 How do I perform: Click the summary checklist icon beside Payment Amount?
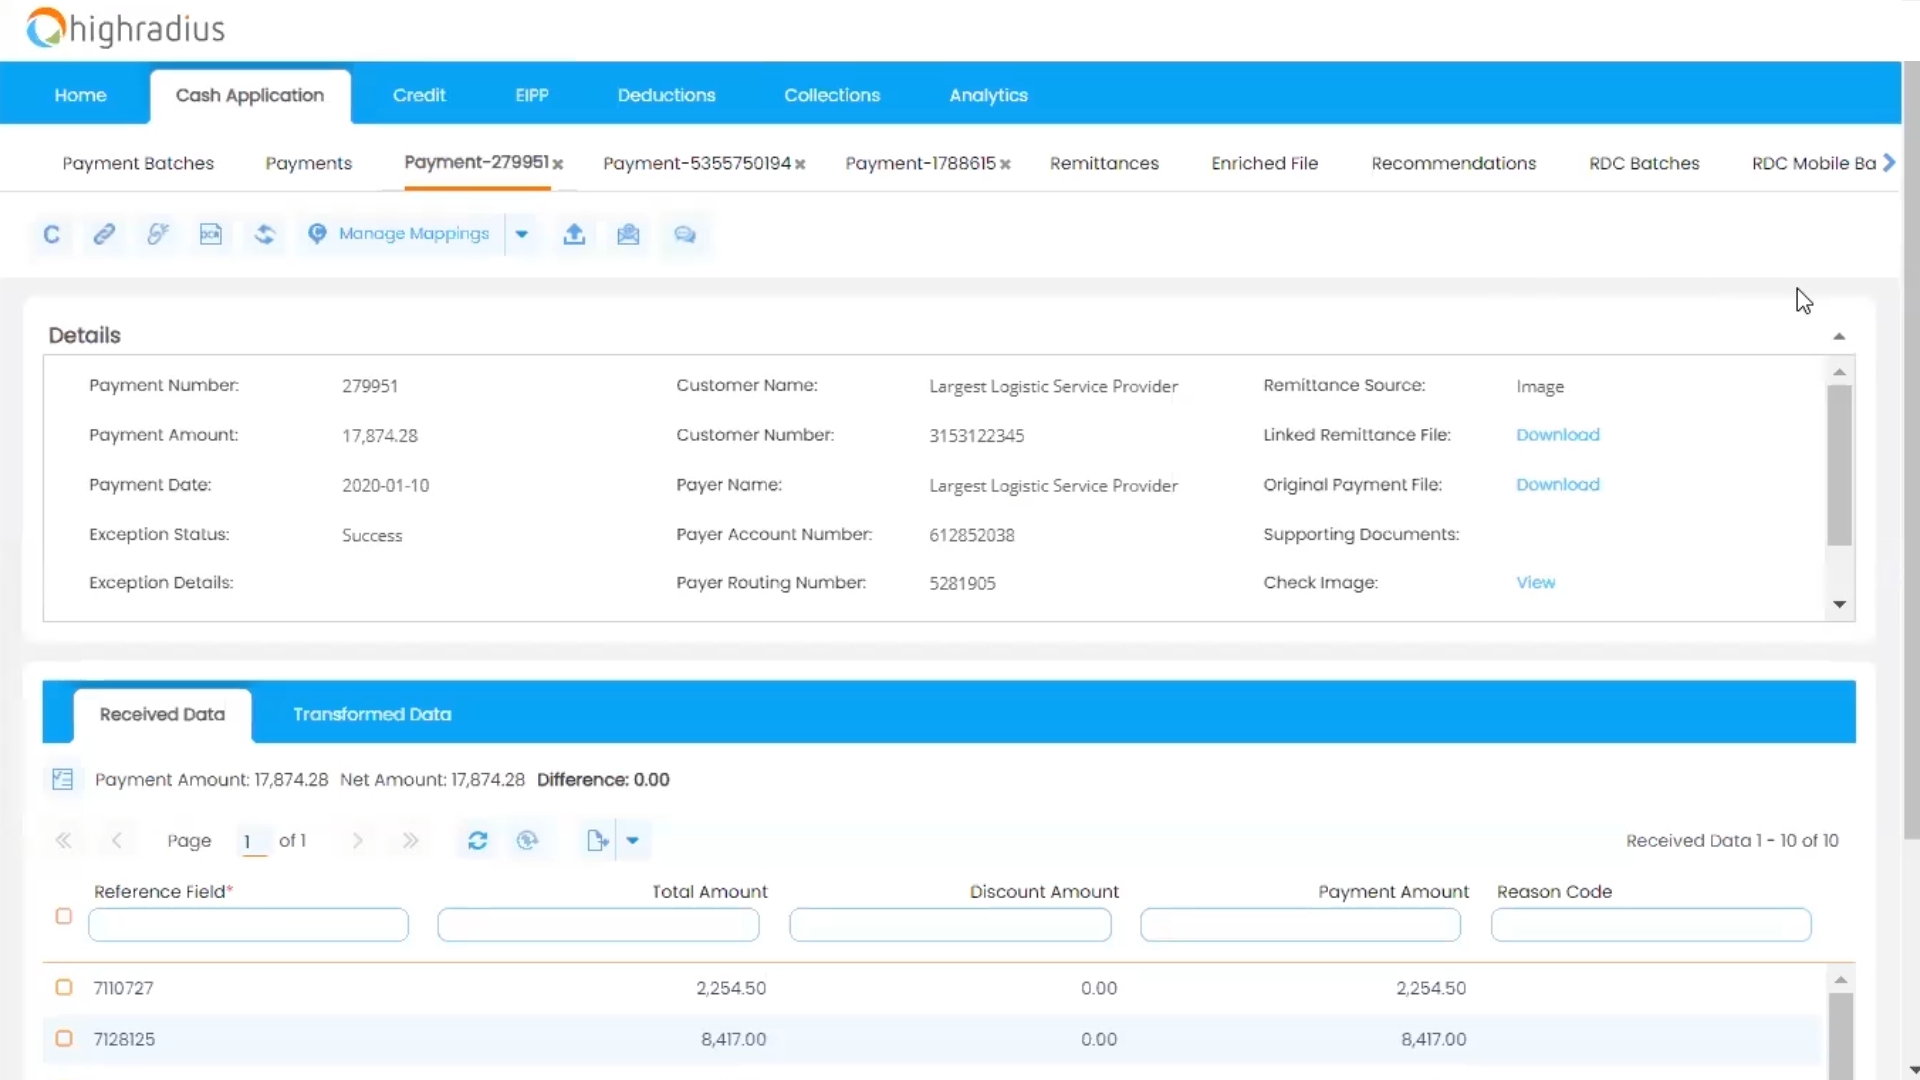tap(62, 780)
